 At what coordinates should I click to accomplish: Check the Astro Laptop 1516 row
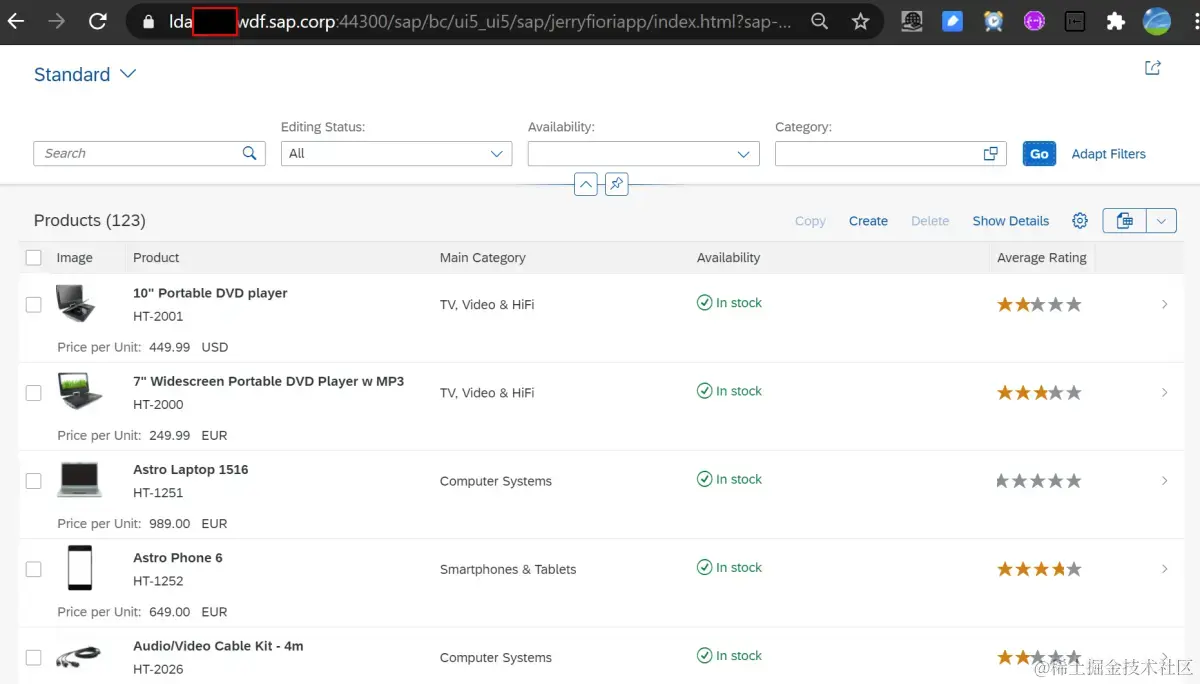[x=34, y=481]
